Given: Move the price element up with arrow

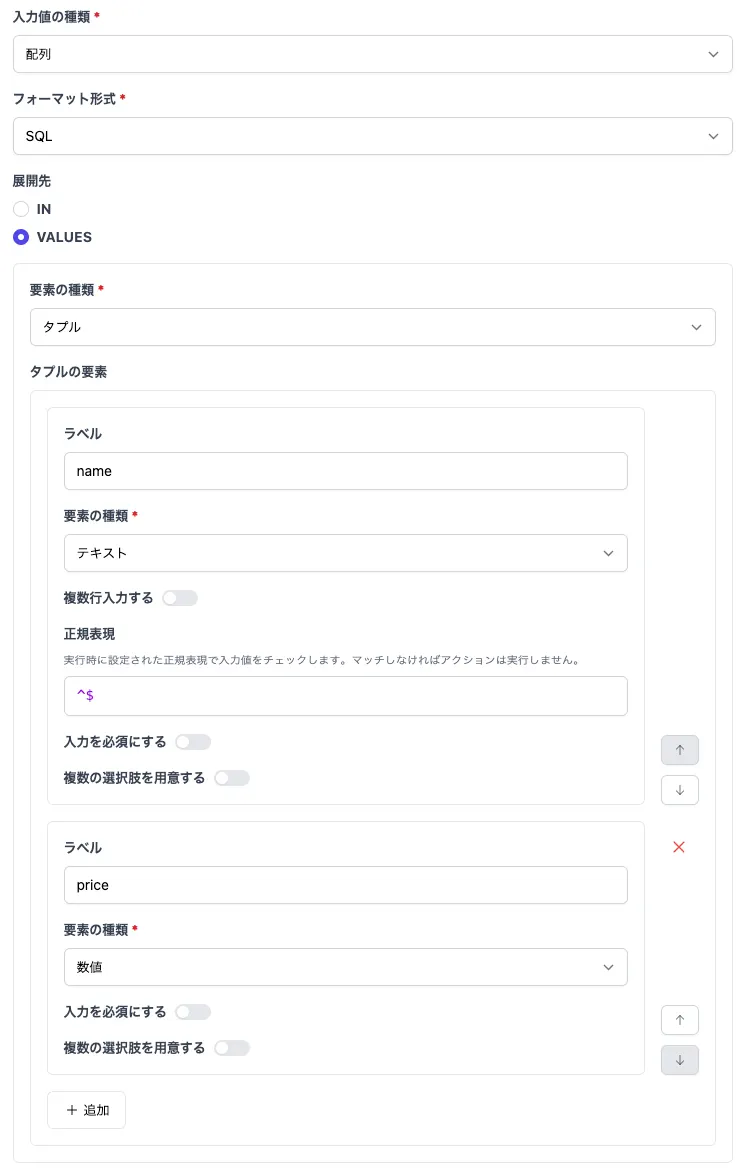Looking at the screenshot, I should [x=679, y=1020].
